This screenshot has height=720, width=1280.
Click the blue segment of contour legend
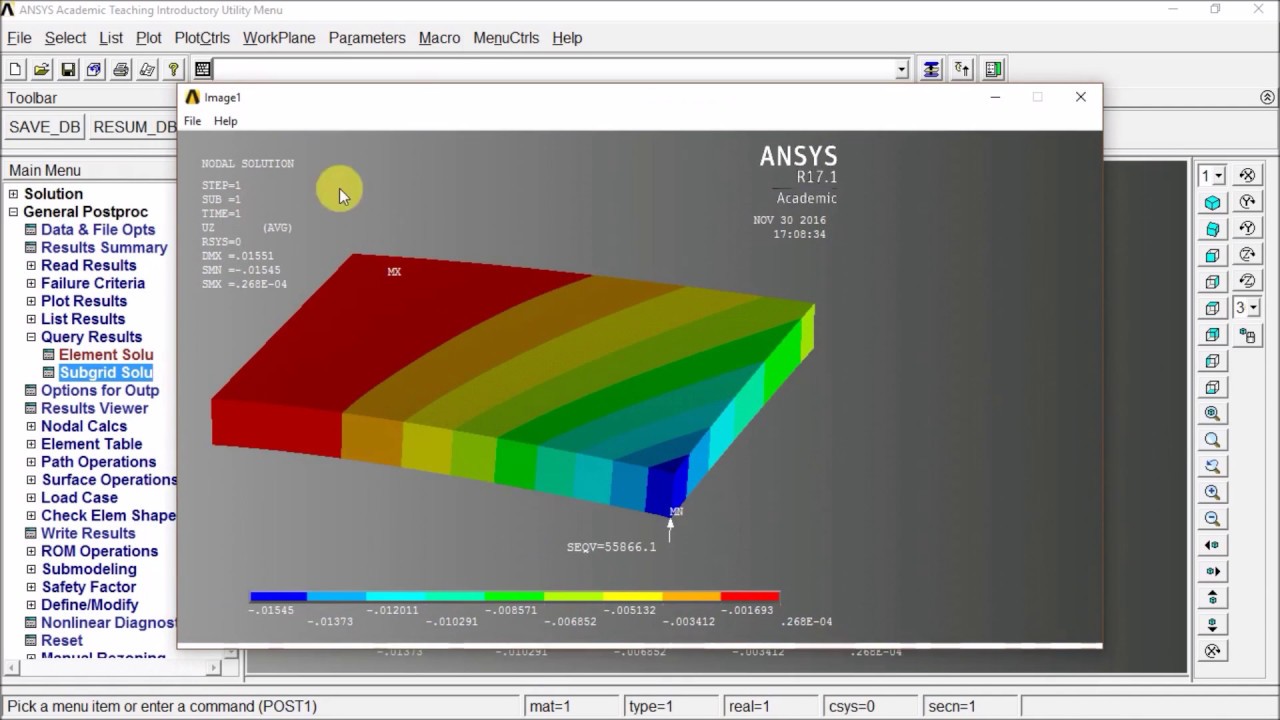tap(279, 597)
